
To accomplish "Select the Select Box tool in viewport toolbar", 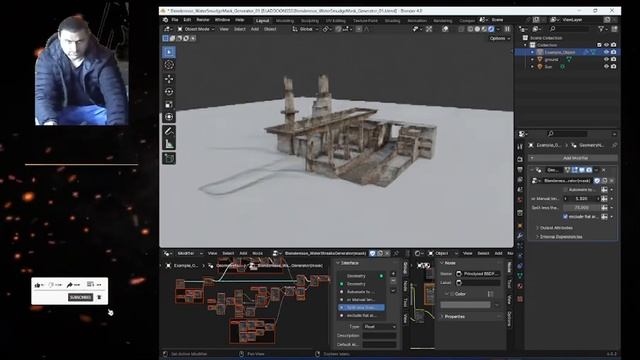I will pos(169,52).
